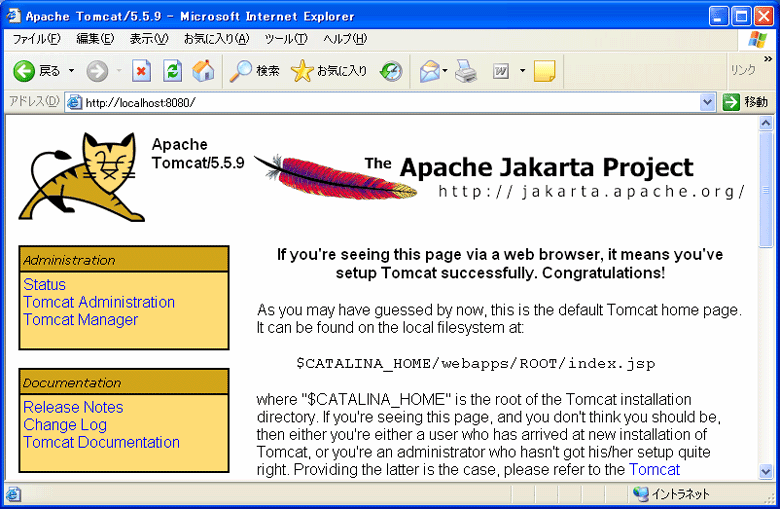Click the Back navigation button
Screen dimensions: 780x509
[x=36, y=71]
